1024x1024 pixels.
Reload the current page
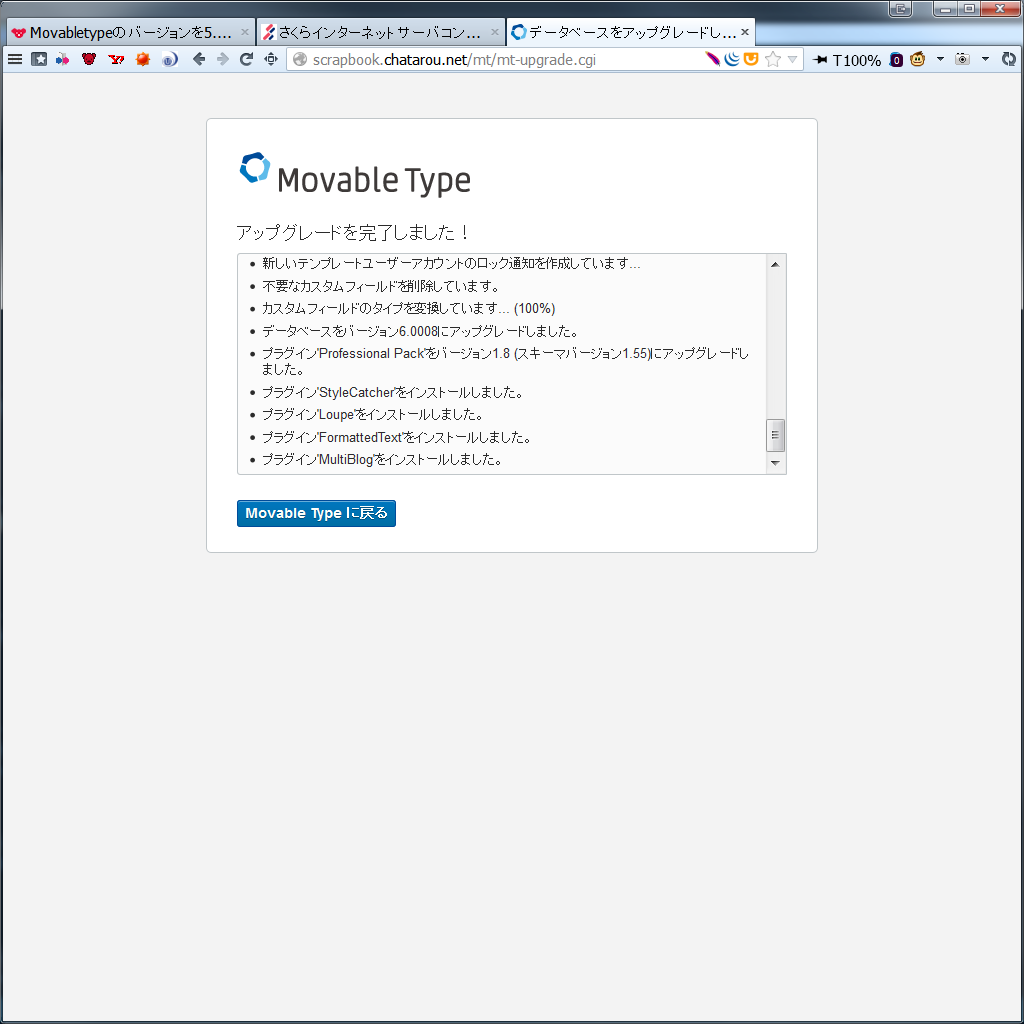[246, 59]
